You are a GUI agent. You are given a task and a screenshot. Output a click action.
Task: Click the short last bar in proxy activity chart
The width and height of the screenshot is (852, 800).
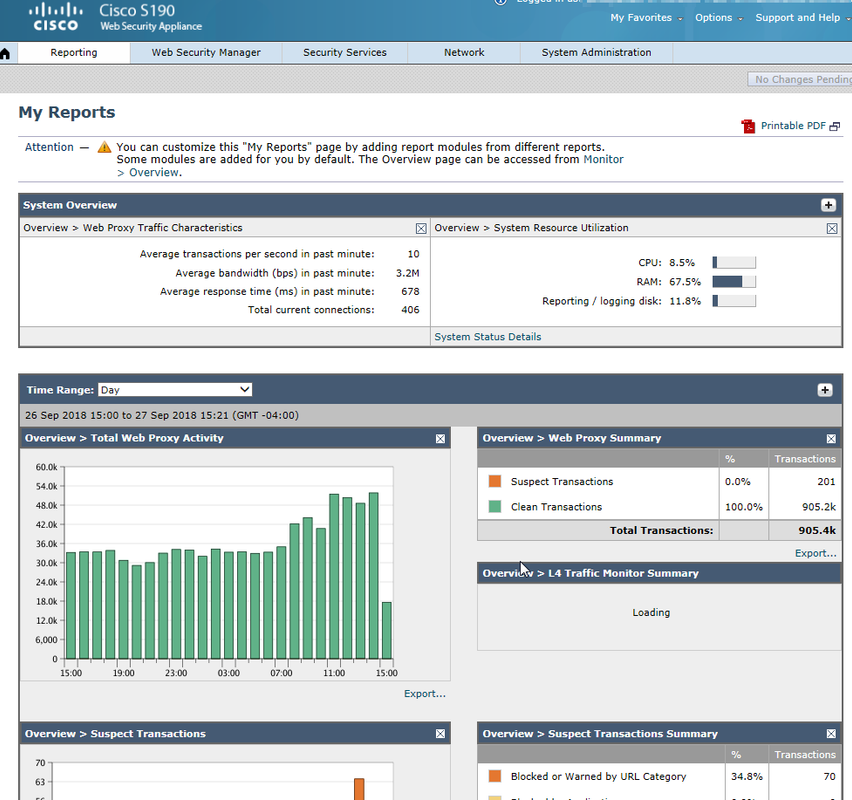(386, 630)
